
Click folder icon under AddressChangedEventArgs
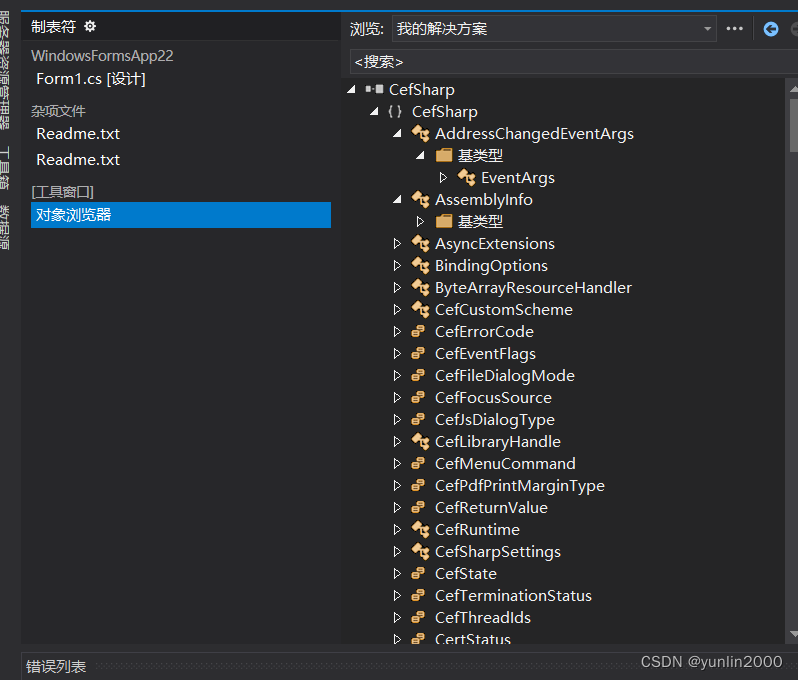pos(444,155)
